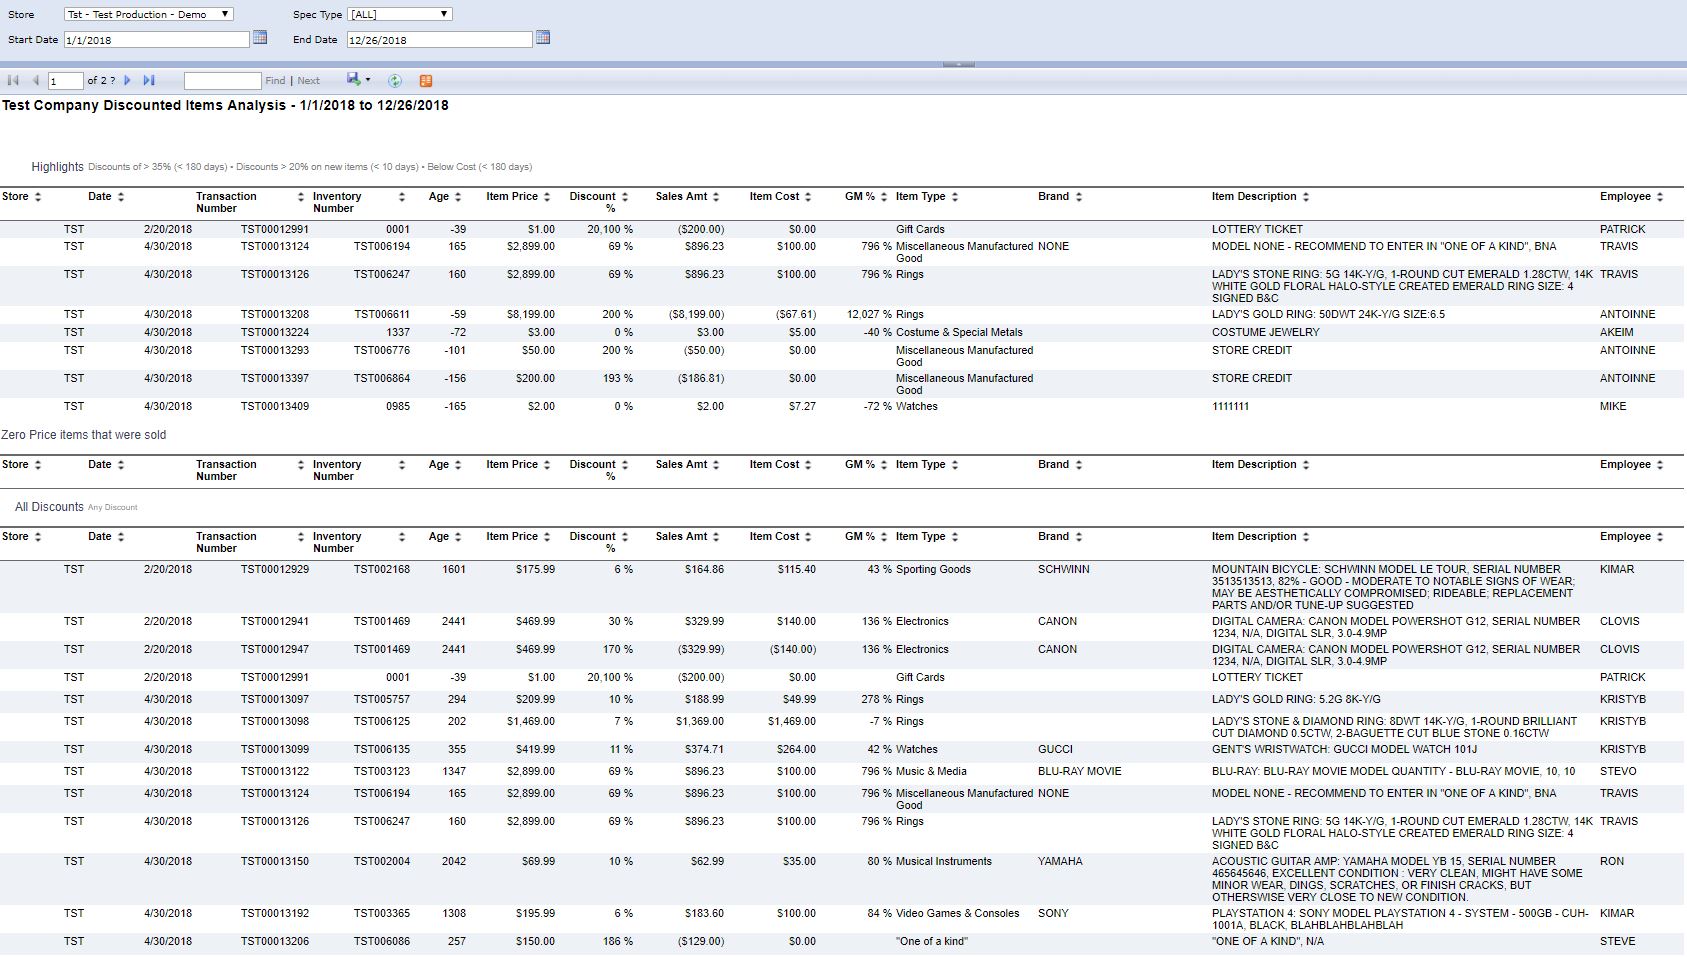1687x957 pixels.
Task: Click the Find link
Action: pyautogui.click(x=275, y=81)
